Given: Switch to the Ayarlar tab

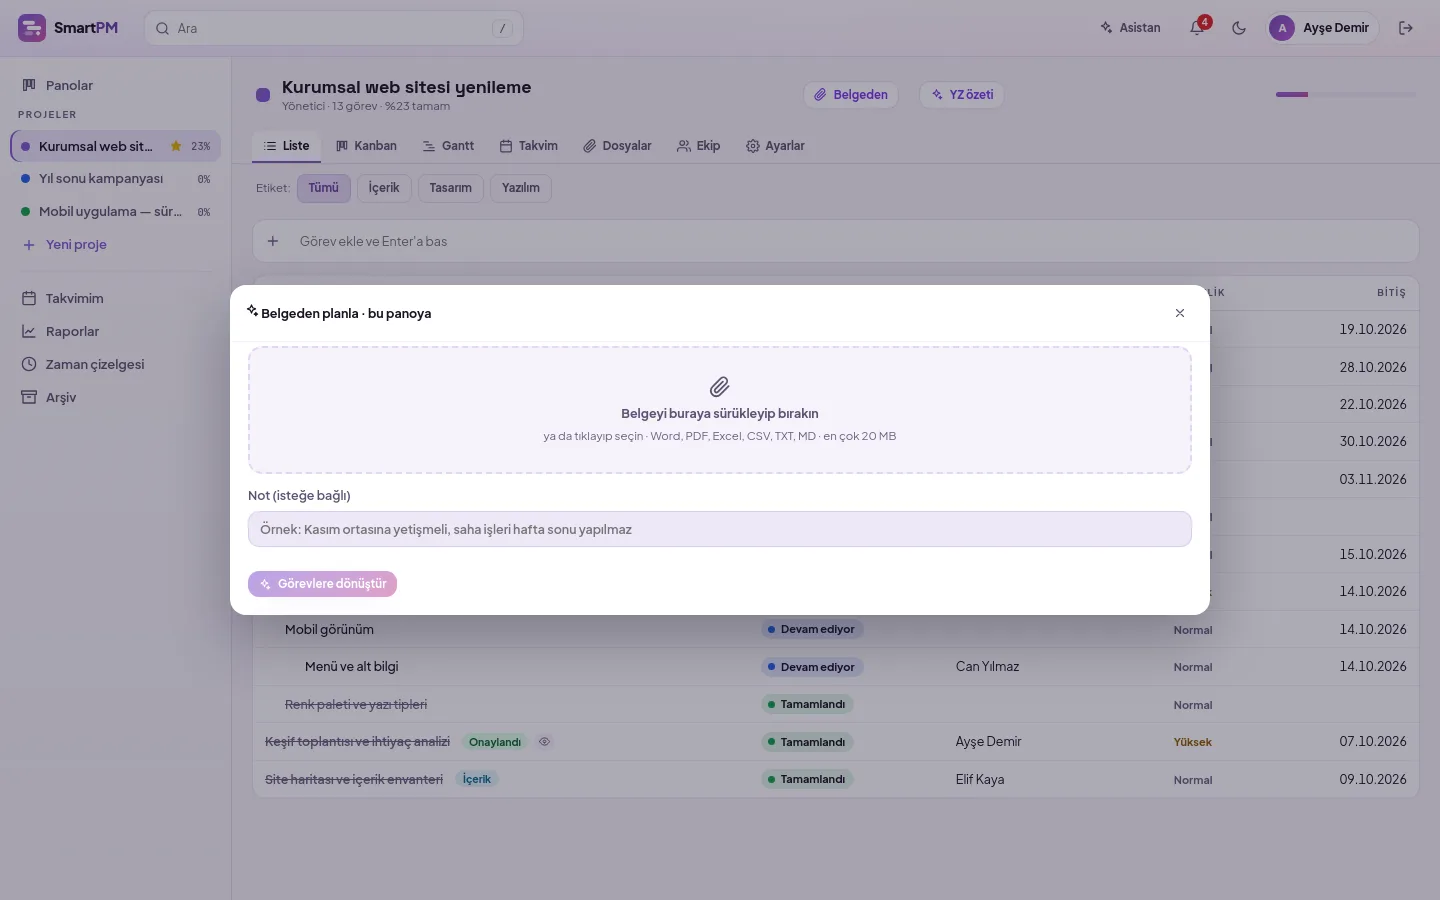Looking at the screenshot, I should 775,146.
